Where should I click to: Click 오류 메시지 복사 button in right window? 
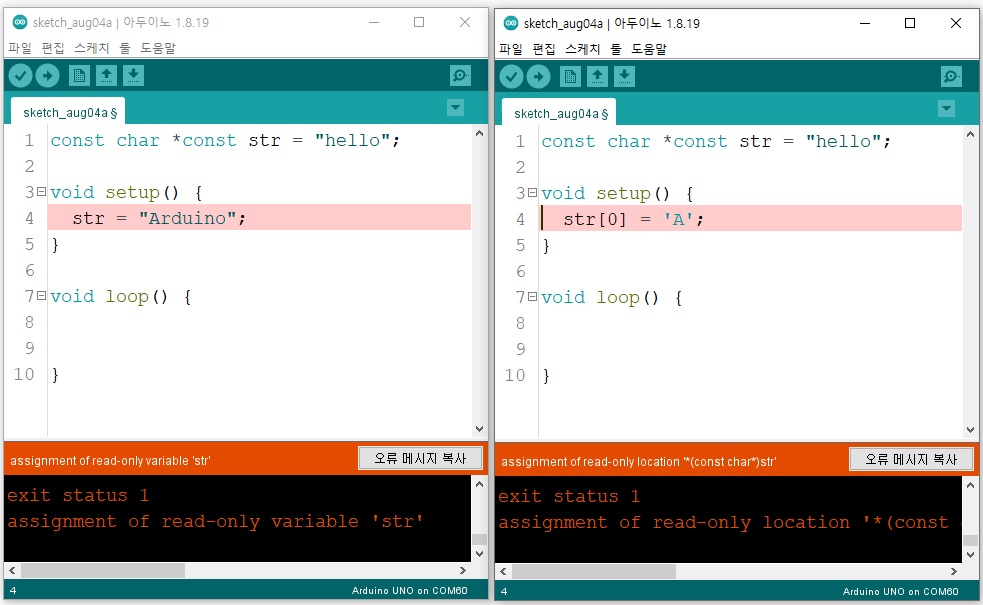912,460
